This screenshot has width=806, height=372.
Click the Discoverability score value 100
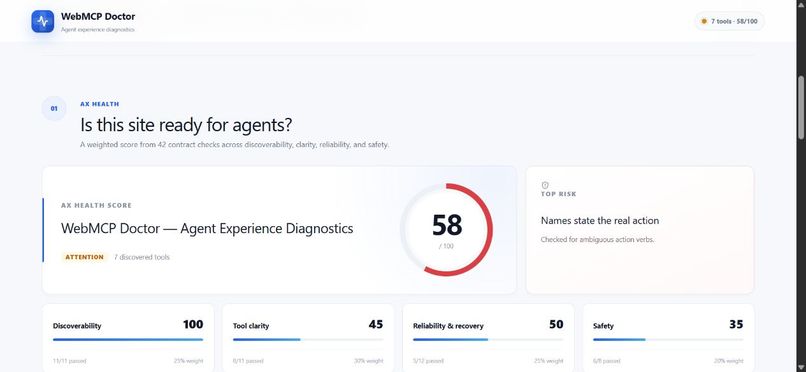193,325
